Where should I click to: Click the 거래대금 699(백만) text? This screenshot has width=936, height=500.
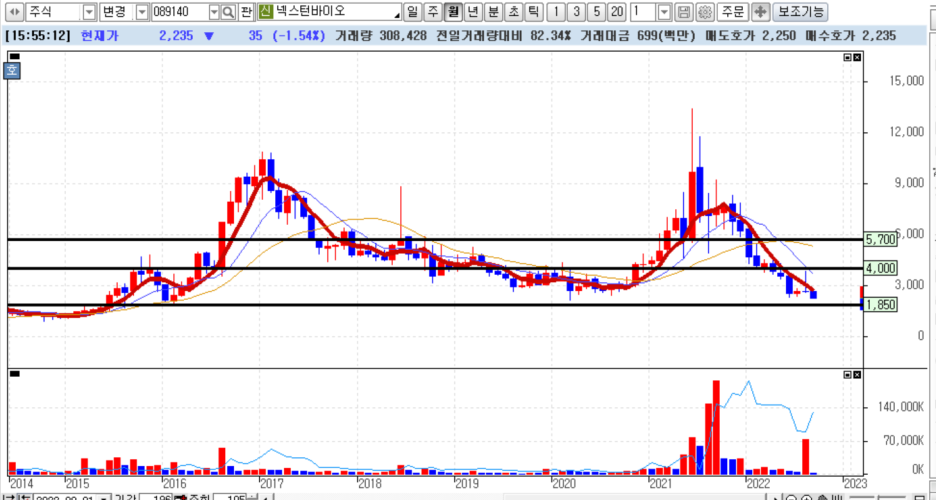(x=638, y=36)
